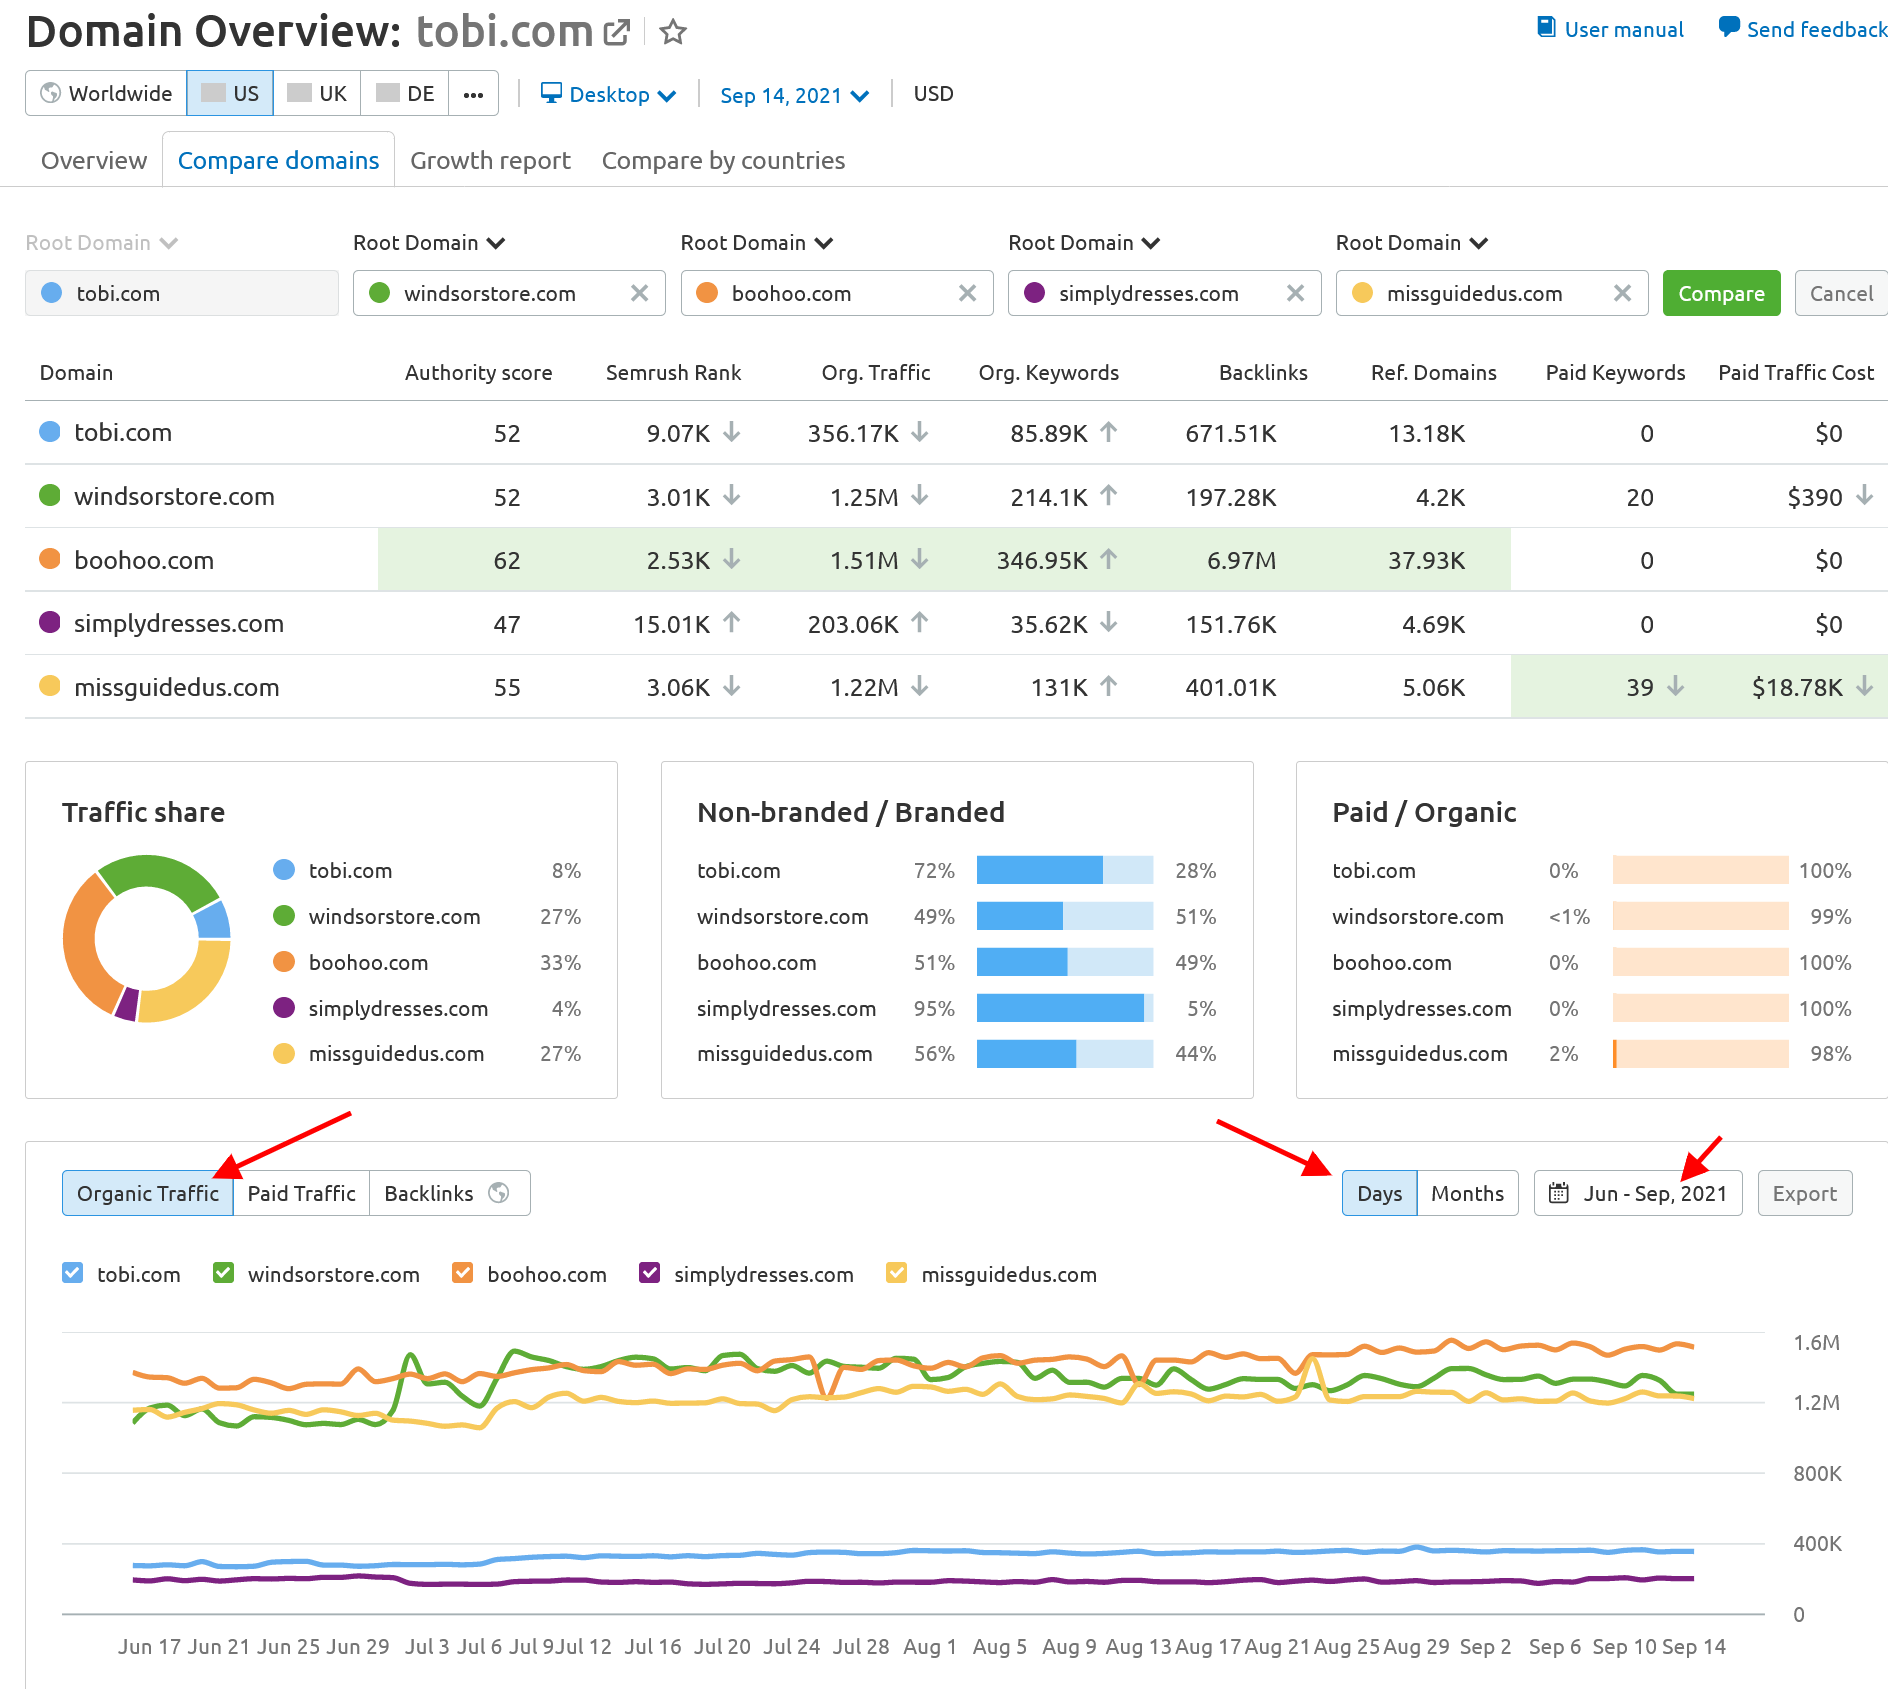Open Compare by countries tab
The height and width of the screenshot is (1689, 1888).
tap(723, 161)
